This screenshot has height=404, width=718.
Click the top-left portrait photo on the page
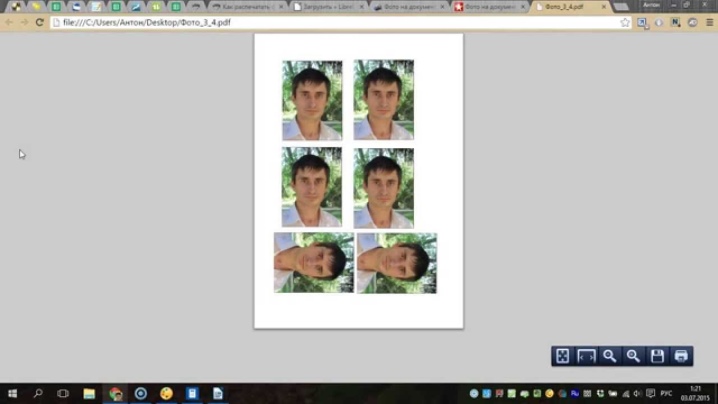click(312, 100)
